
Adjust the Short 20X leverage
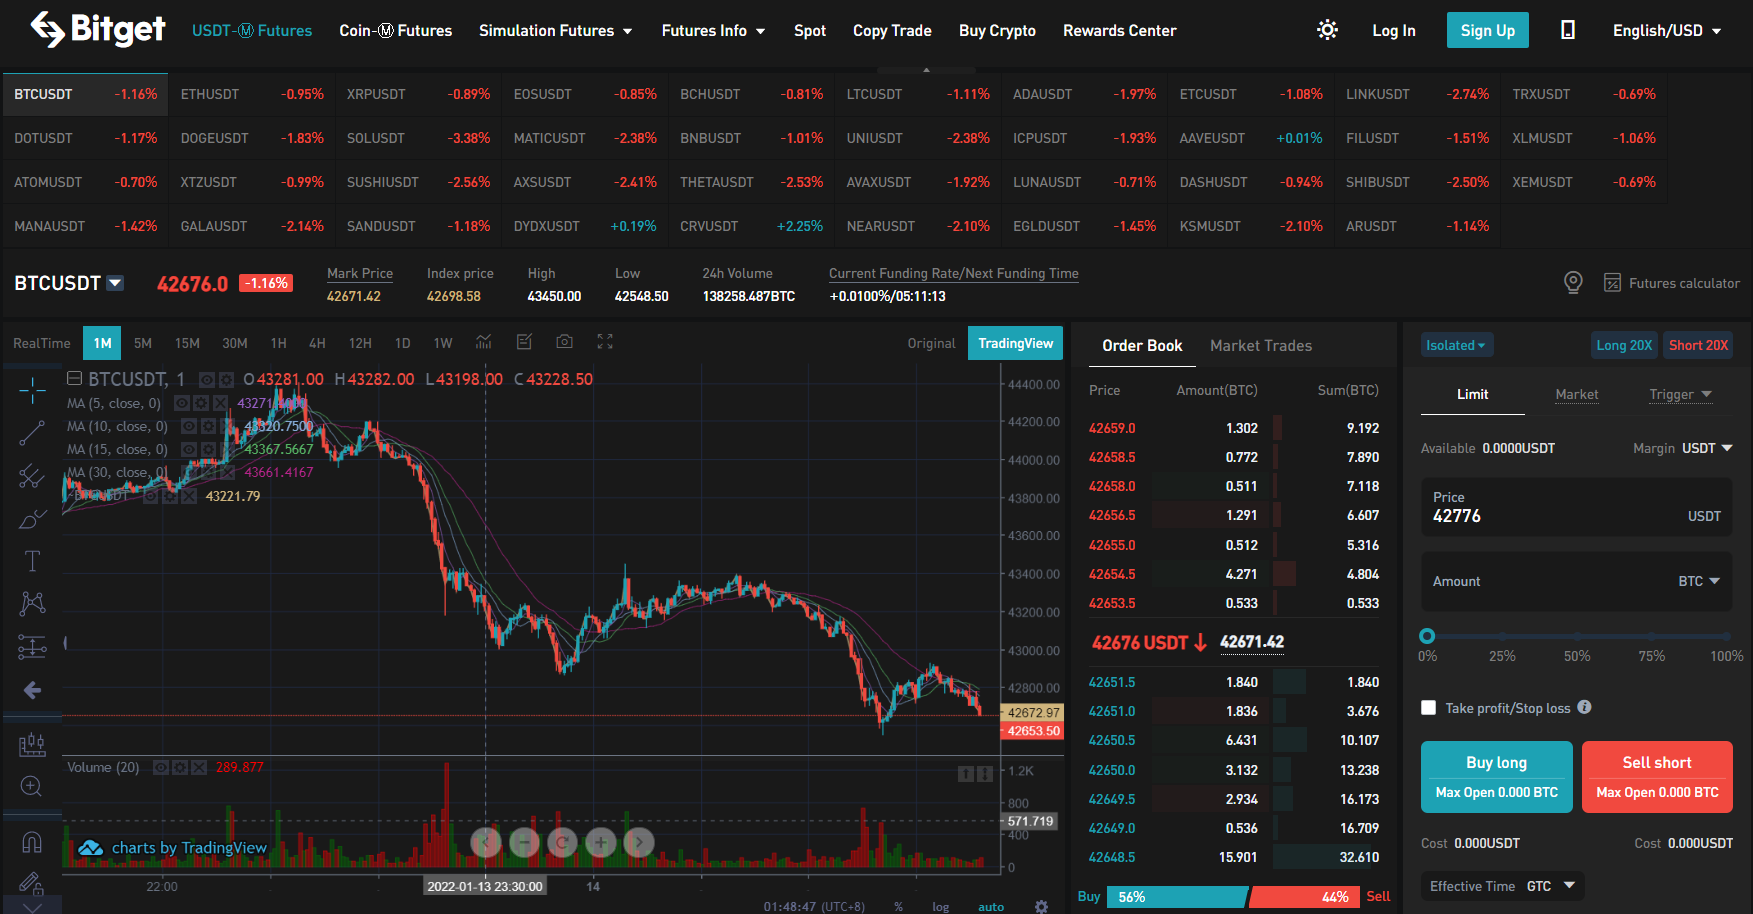click(1698, 345)
